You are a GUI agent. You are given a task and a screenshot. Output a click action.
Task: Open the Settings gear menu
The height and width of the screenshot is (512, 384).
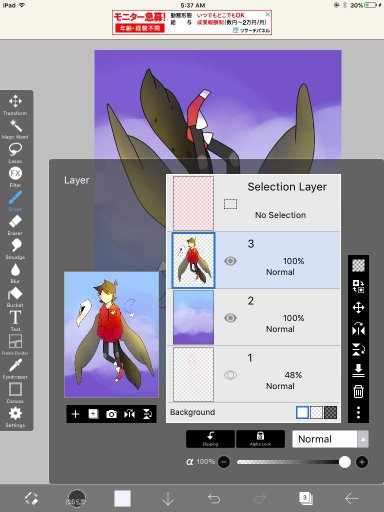(15, 417)
